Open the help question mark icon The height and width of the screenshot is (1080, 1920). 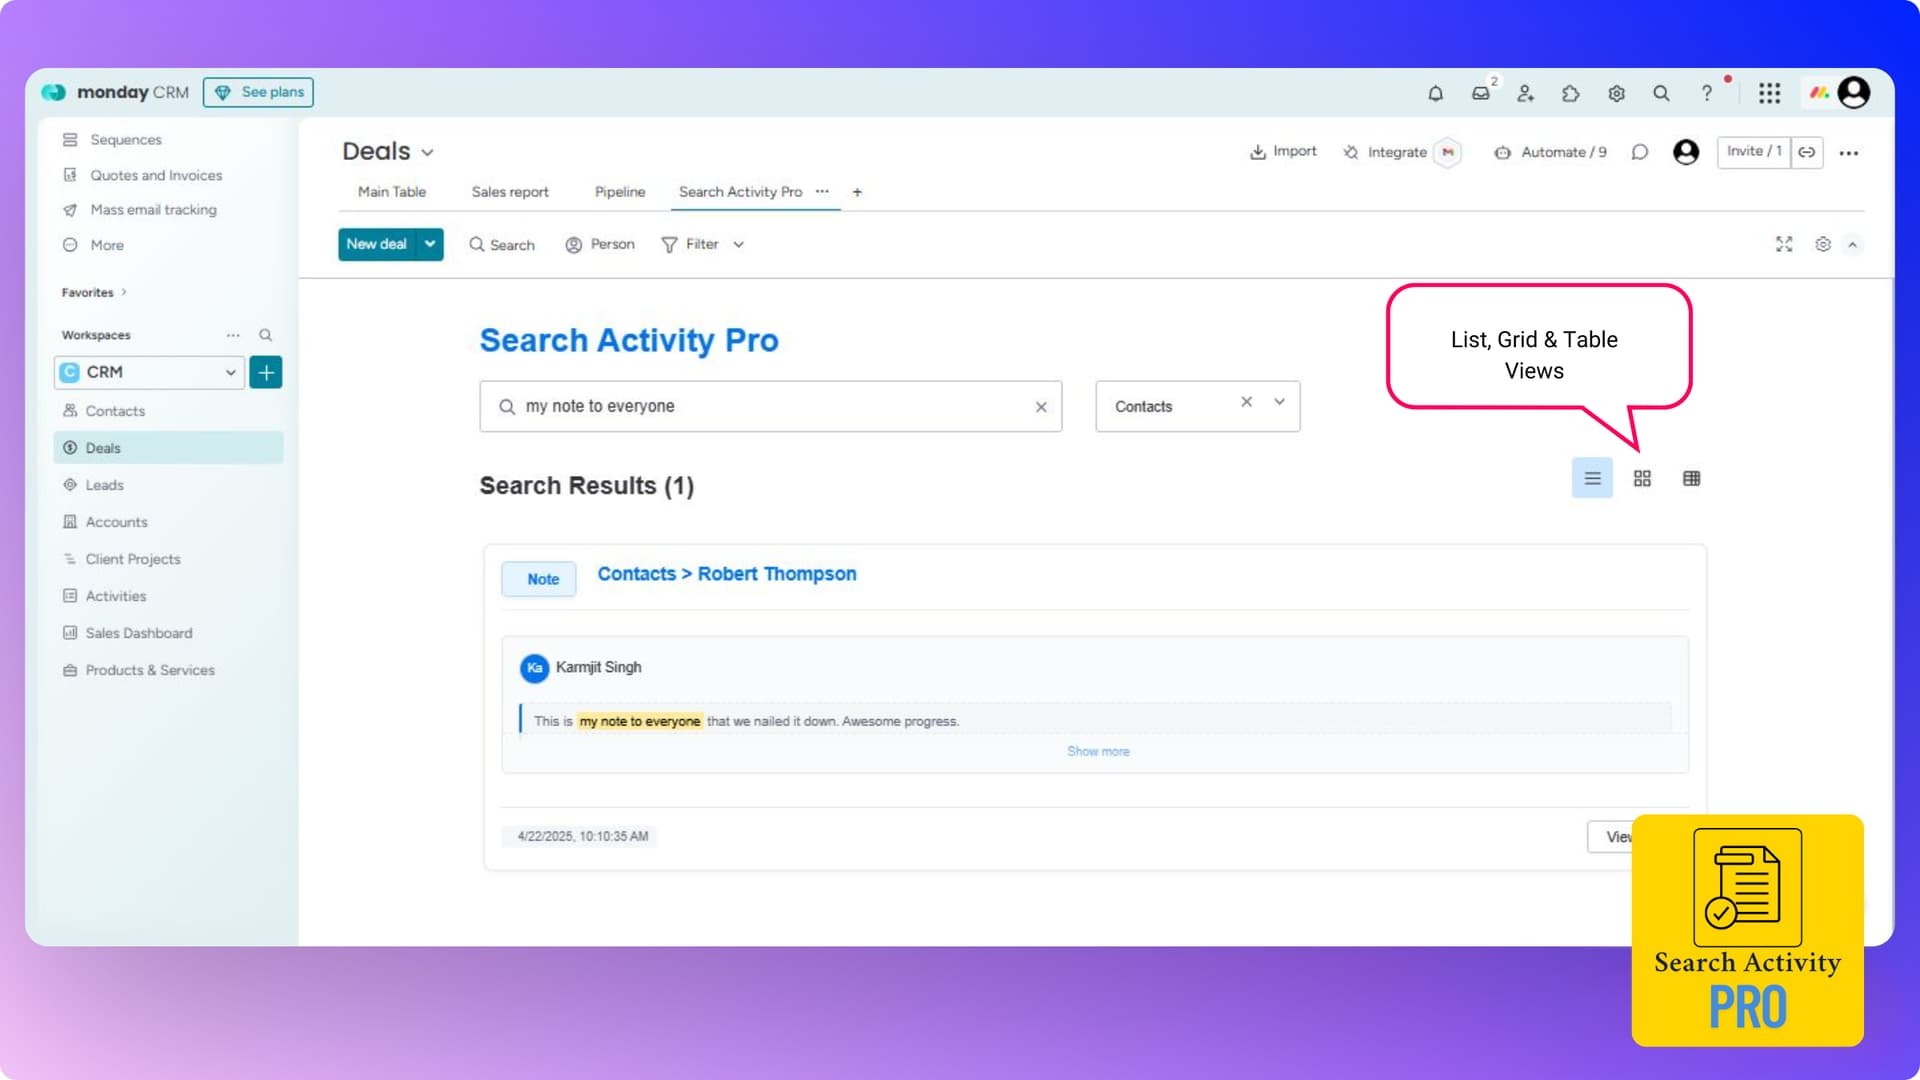point(1707,93)
